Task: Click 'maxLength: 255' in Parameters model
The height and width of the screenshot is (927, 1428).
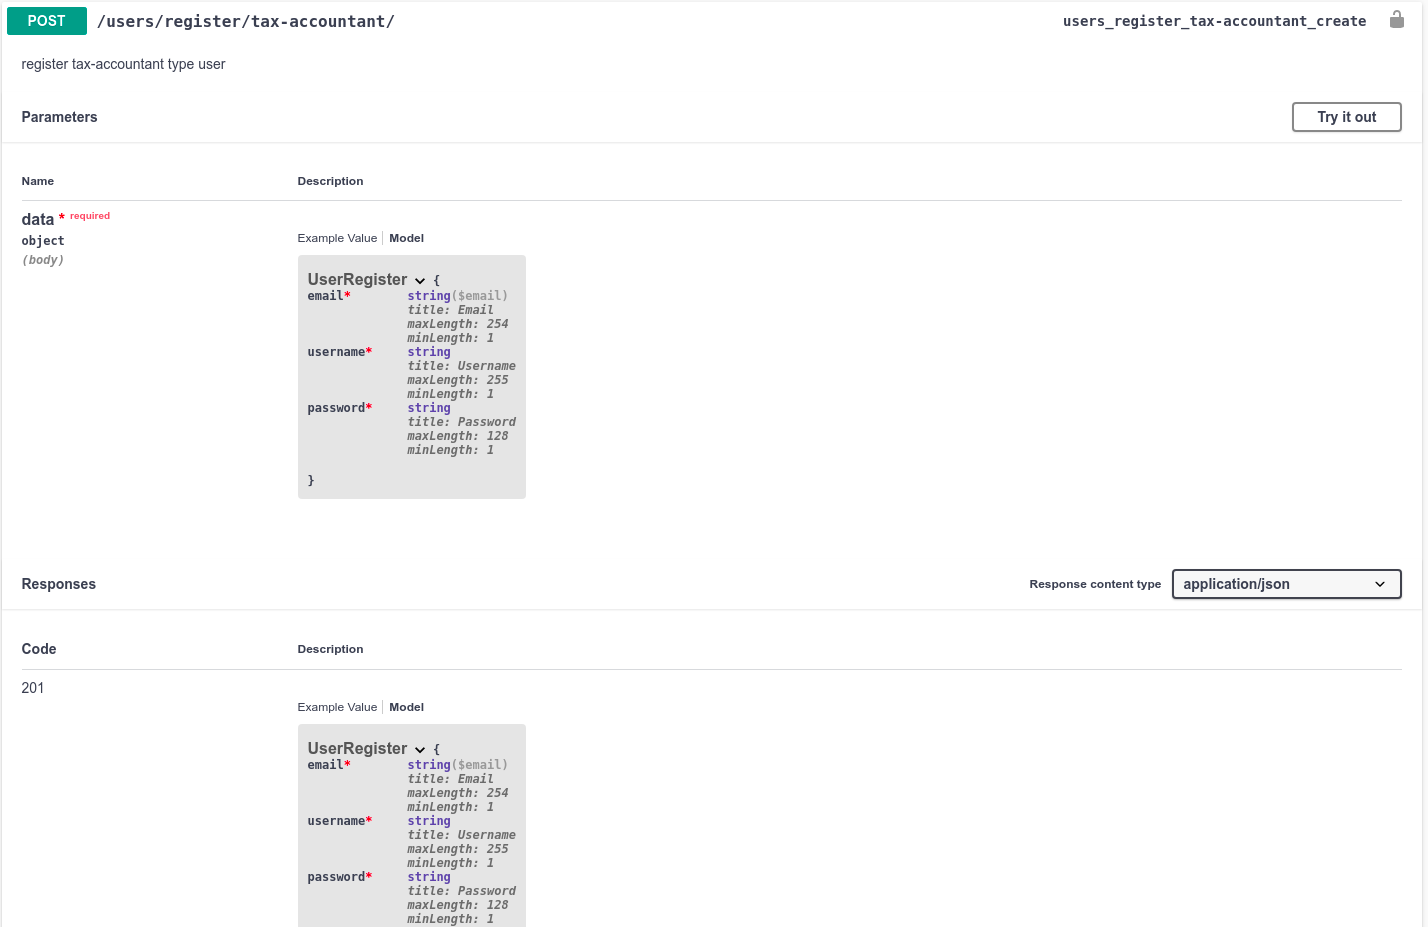Action: [x=458, y=380]
